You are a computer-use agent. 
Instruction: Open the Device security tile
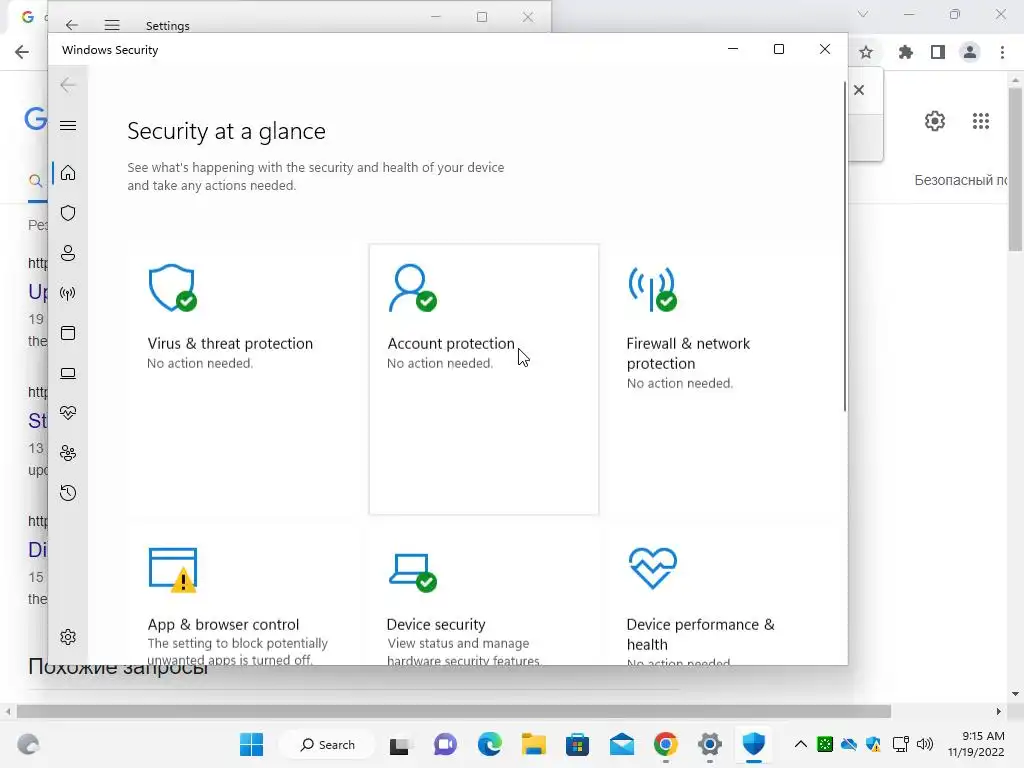[x=484, y=596]
